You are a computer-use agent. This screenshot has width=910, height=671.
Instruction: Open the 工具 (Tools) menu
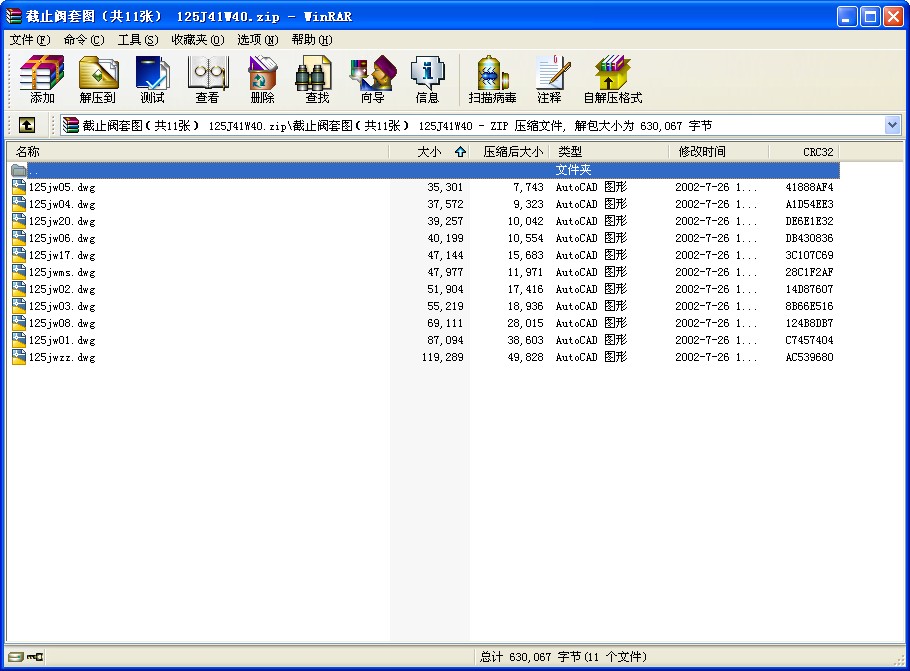[x=137, y=40]
